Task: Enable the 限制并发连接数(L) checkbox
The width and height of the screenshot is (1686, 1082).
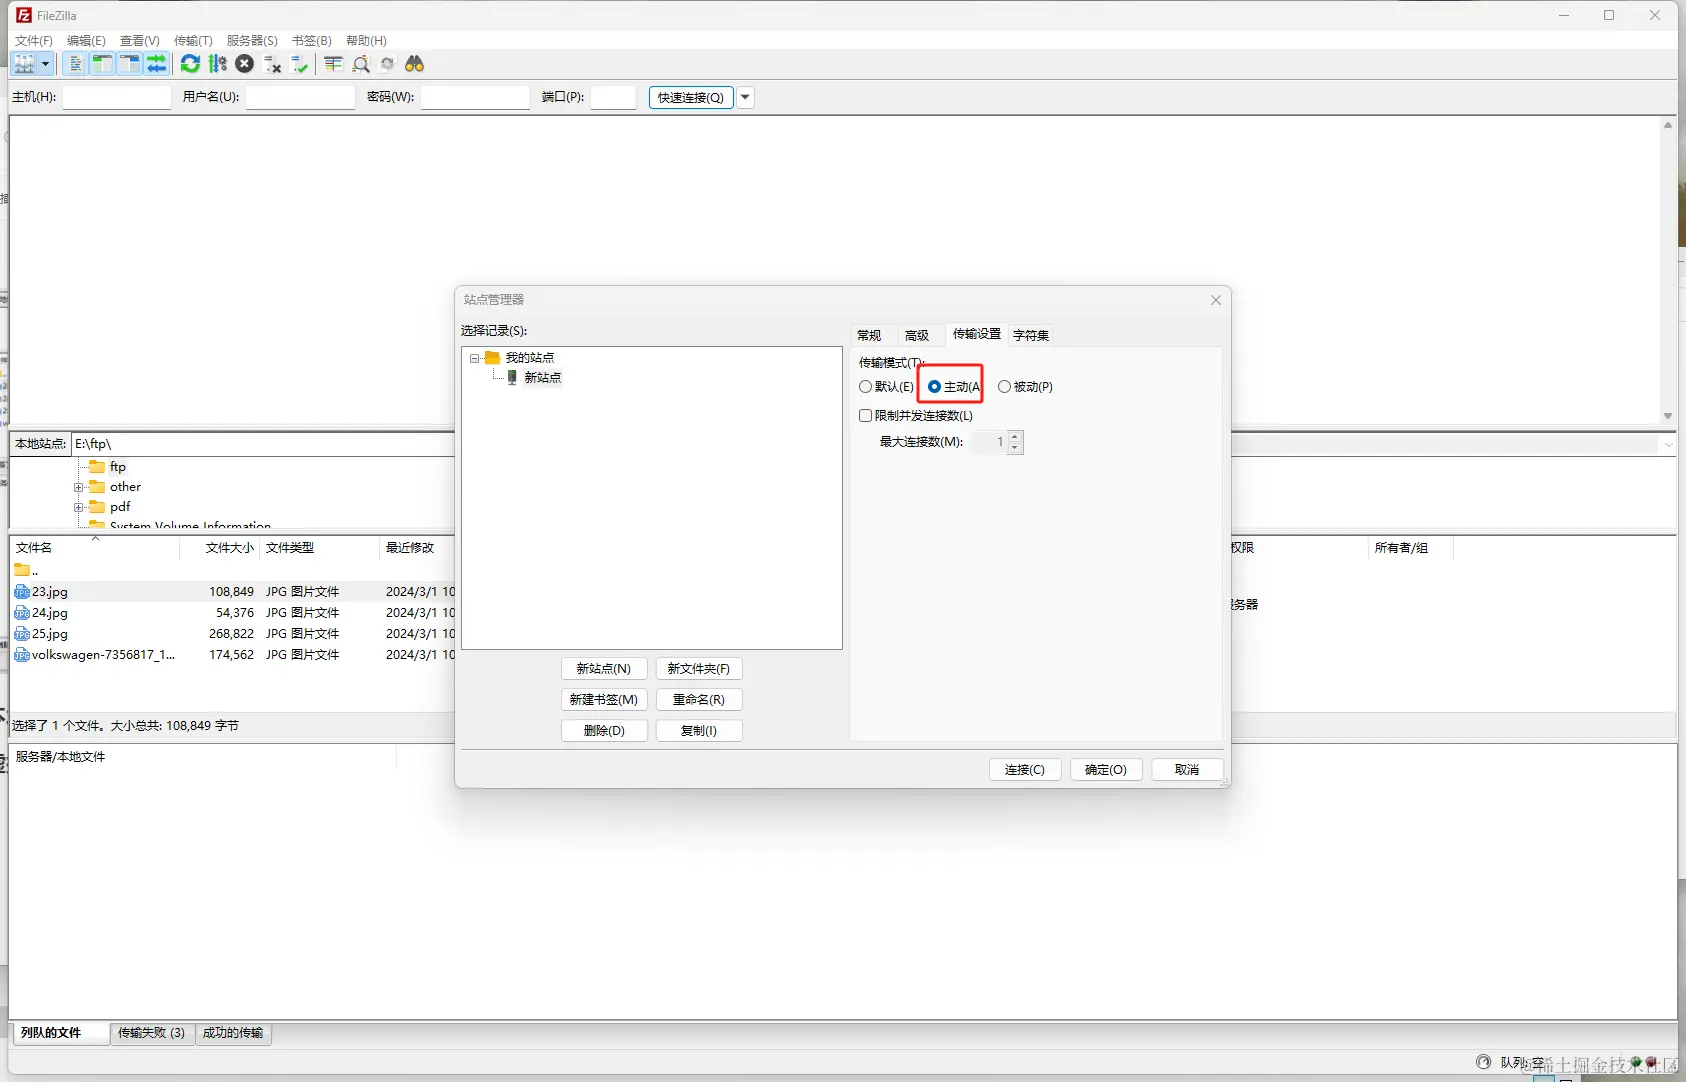Action: [866, 416]
